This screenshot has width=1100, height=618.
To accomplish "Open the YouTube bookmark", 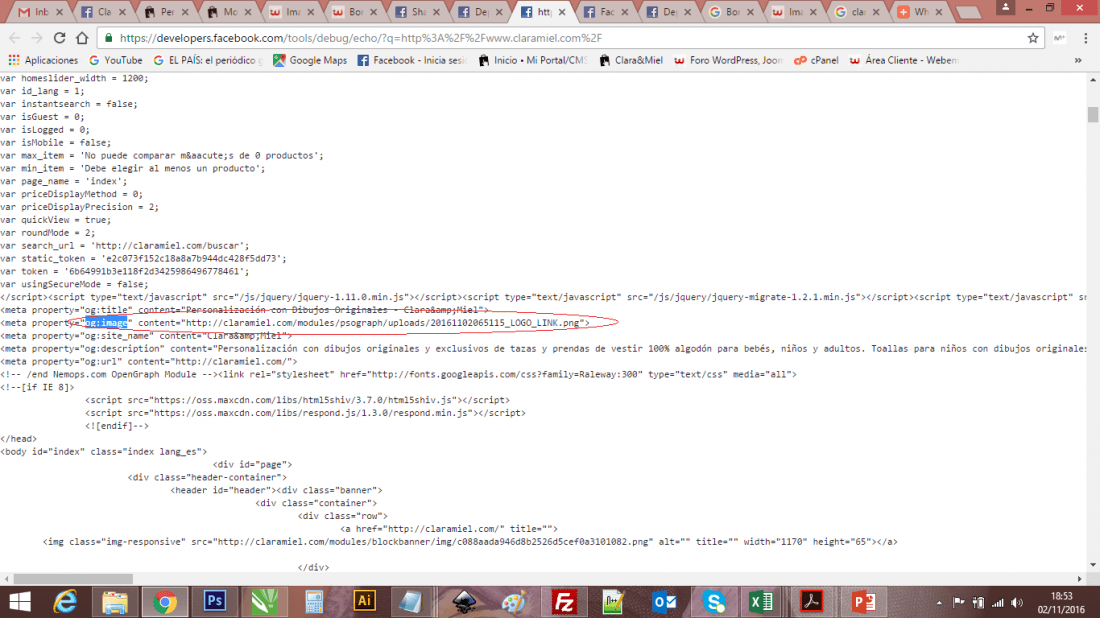I will click(x=116, y=60).
